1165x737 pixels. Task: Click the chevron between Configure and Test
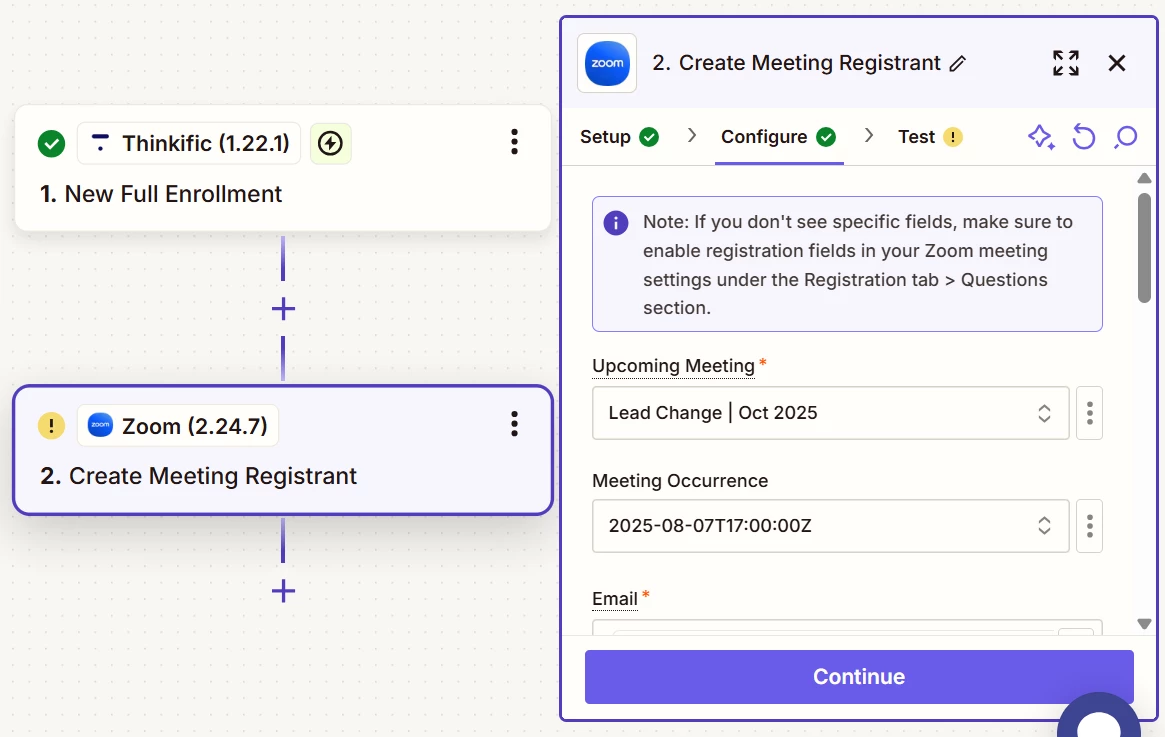click(869, 135)
